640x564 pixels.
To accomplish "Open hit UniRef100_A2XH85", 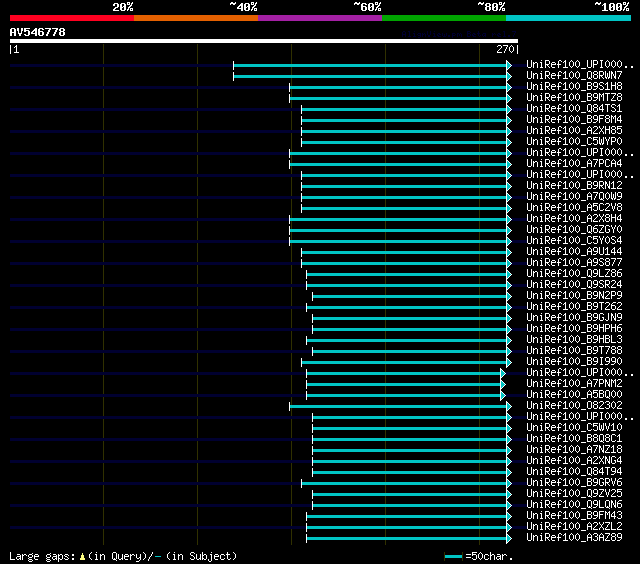I will point(574,131).
